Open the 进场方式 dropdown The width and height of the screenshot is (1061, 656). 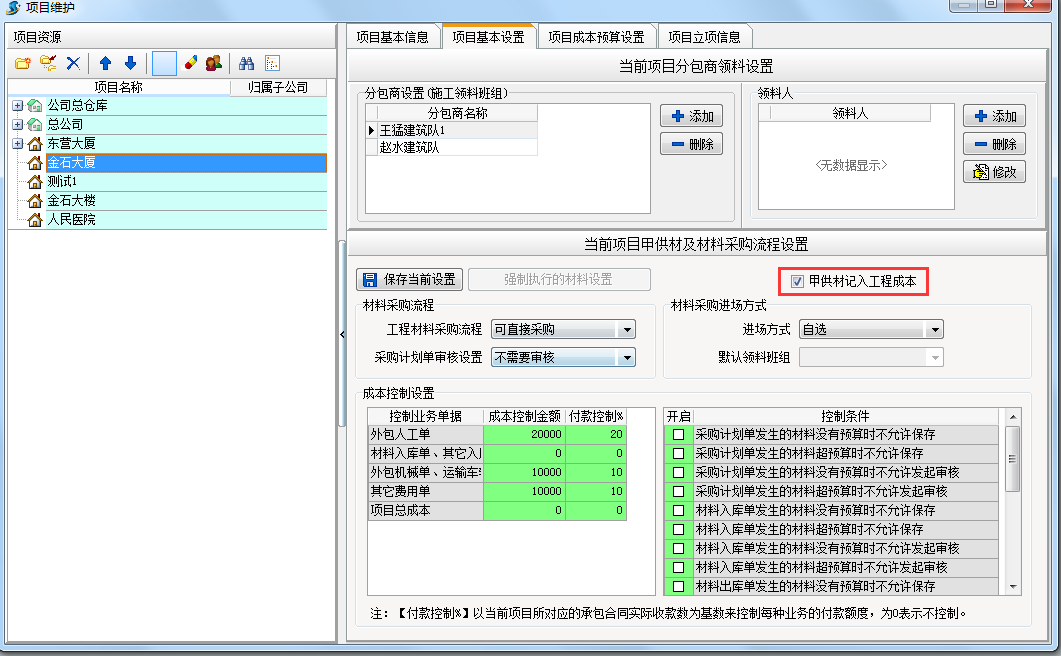point(934,330)
